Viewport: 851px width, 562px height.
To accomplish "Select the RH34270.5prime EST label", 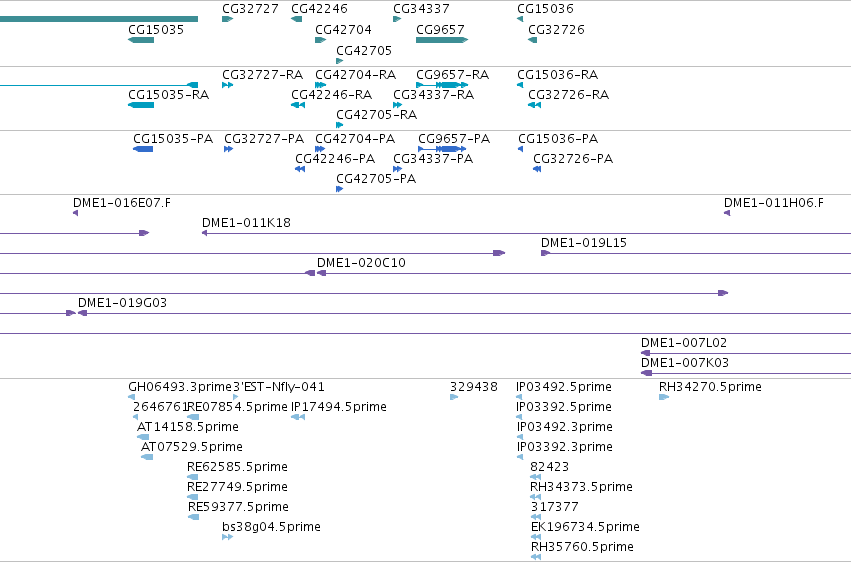I will [x=710, y=387].
